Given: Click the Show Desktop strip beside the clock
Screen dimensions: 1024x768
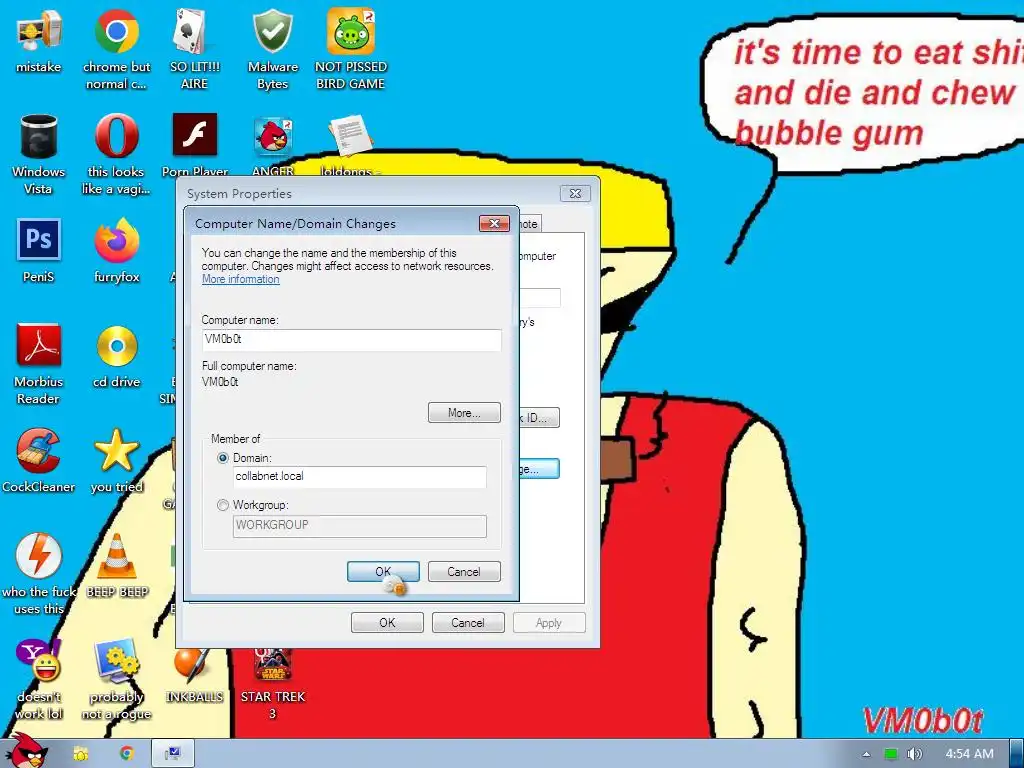Looking at the screenshot, I should (x=1017, y=754).
